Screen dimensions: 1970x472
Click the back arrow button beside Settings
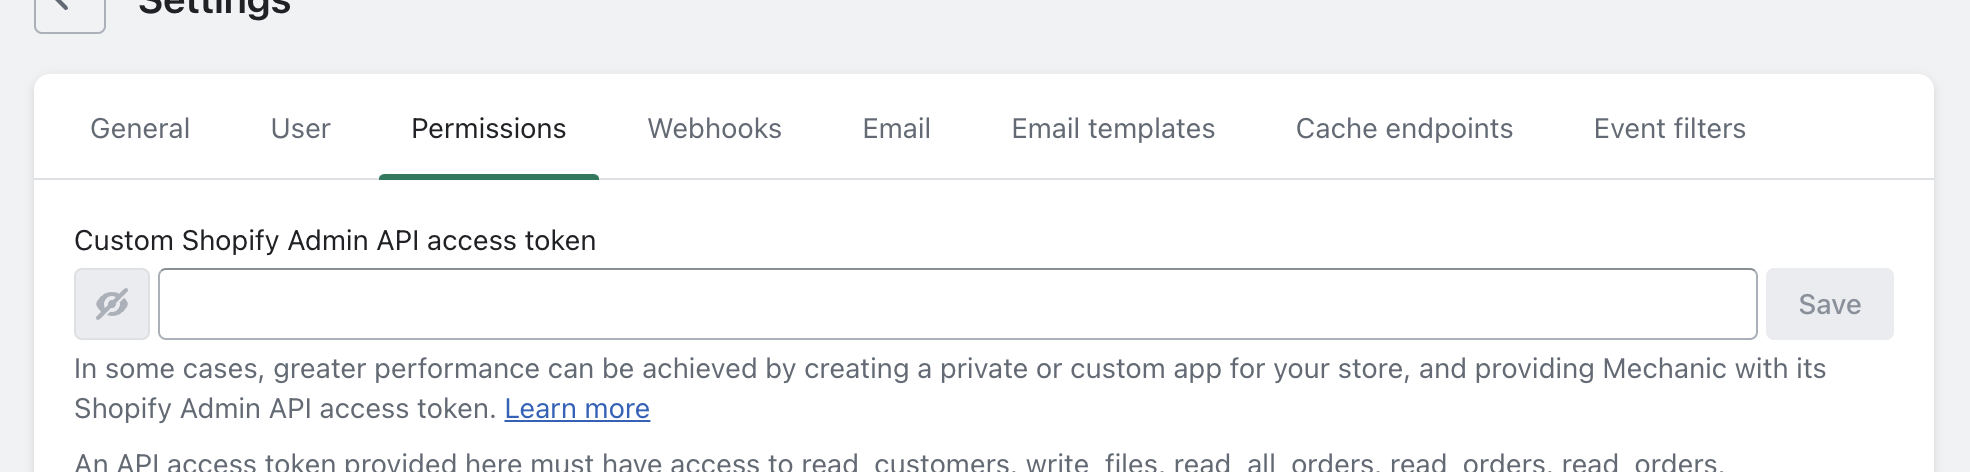coord(69,10)
